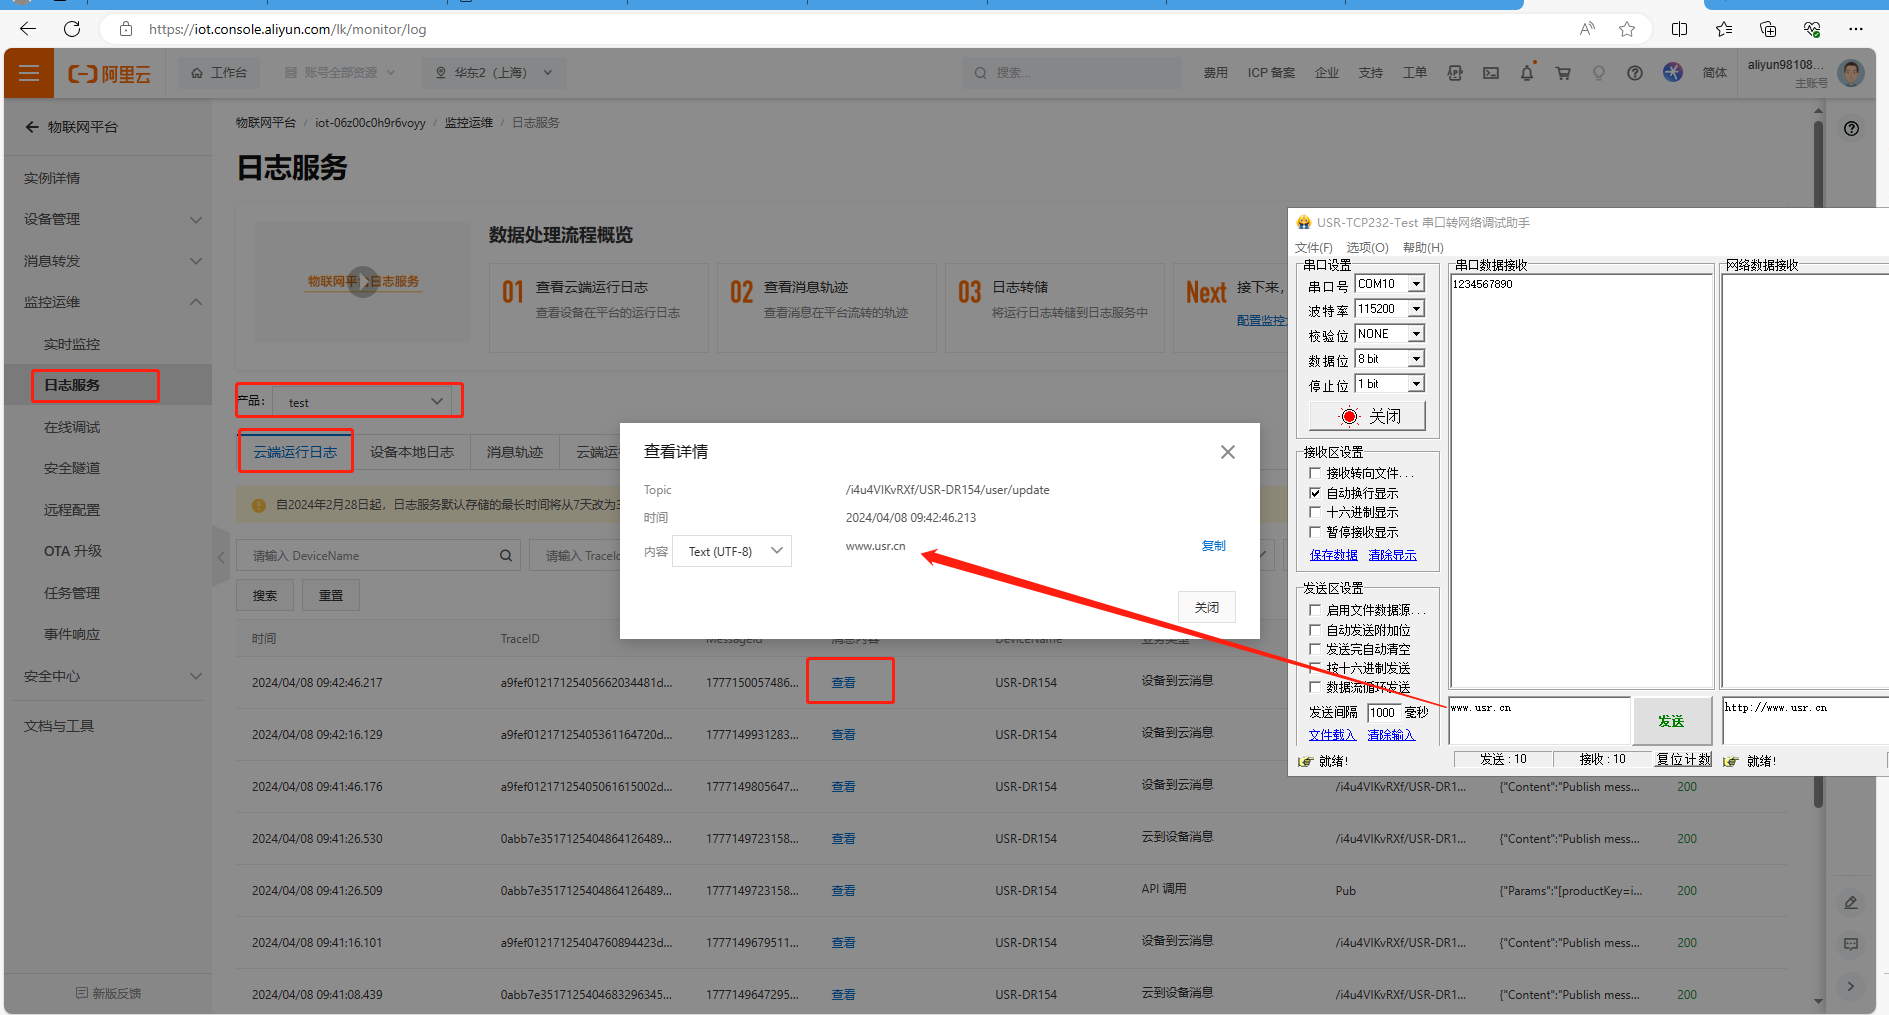Click the 发送间隔 interval input field
The width and height of the screenshot is (1889, 1015).
pyautogui.click(x=1383, y=713)
